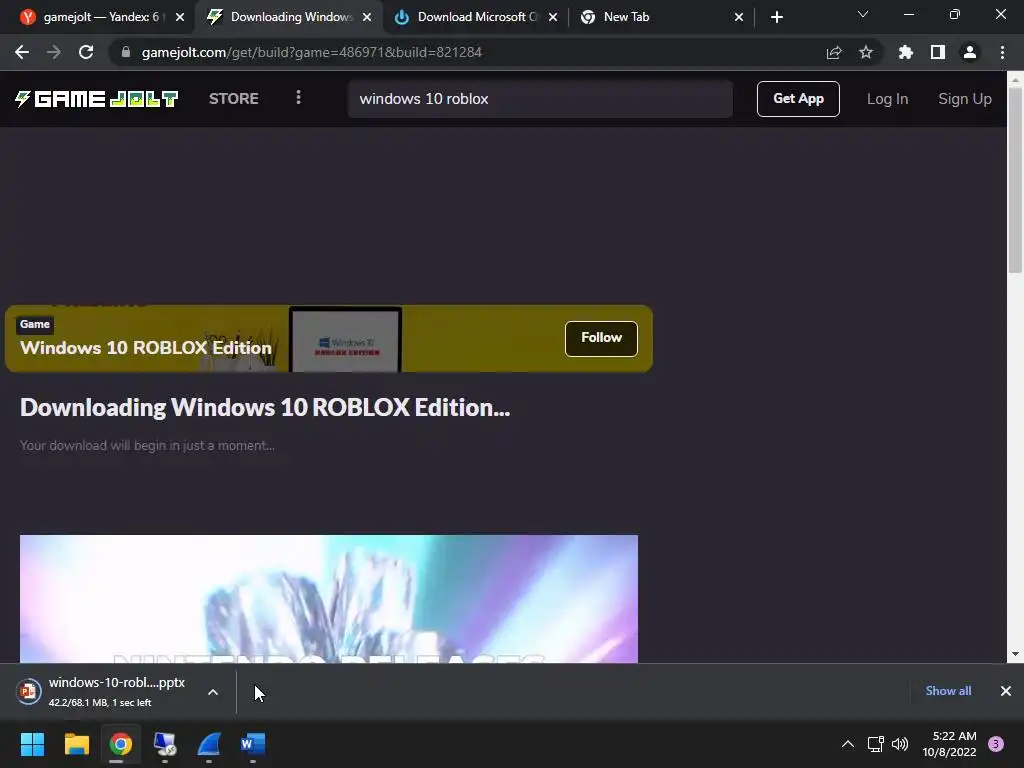The image size is (1024, 768).
Task: Follow Windows 10 ROBLOX Edition game
Action: [x=601, y=338]
